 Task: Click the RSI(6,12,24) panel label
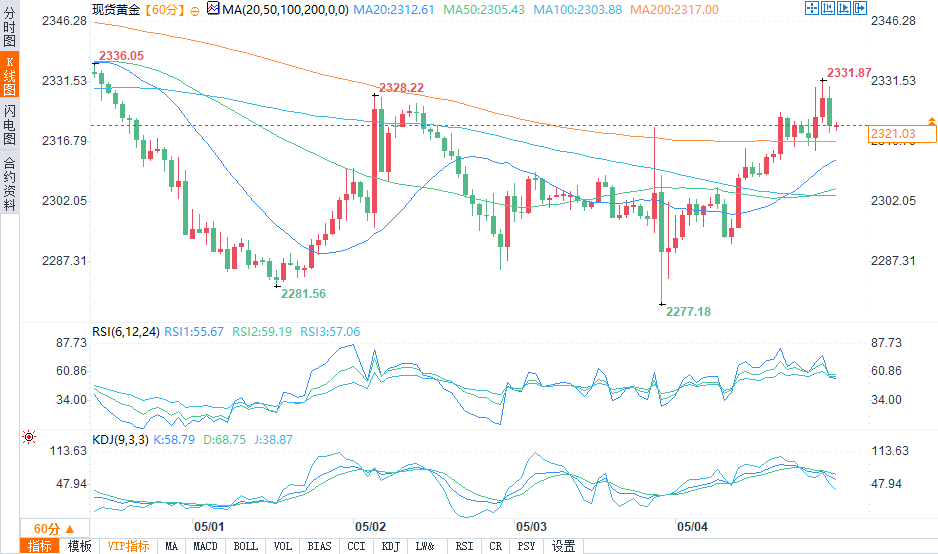126,331
